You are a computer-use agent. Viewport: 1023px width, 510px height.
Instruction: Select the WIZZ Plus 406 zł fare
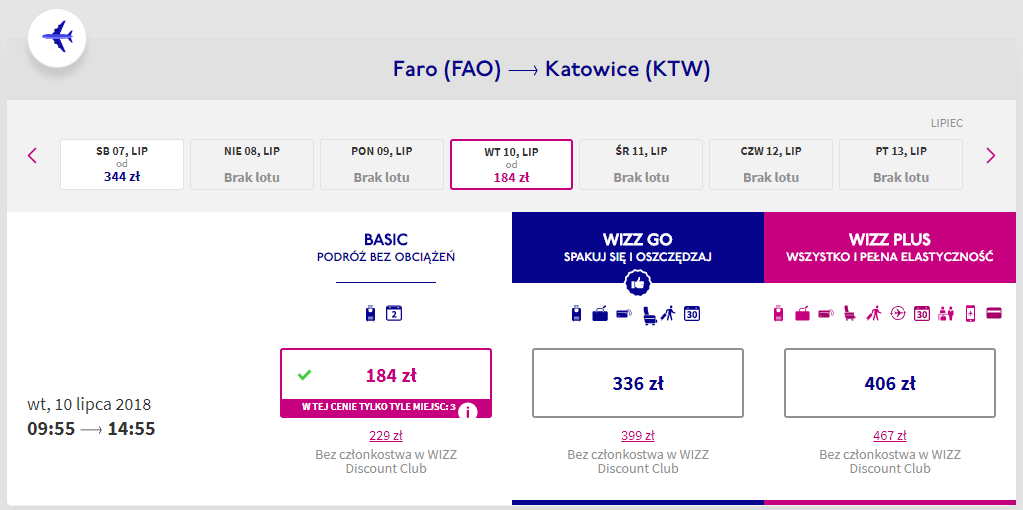click(890, 383)
